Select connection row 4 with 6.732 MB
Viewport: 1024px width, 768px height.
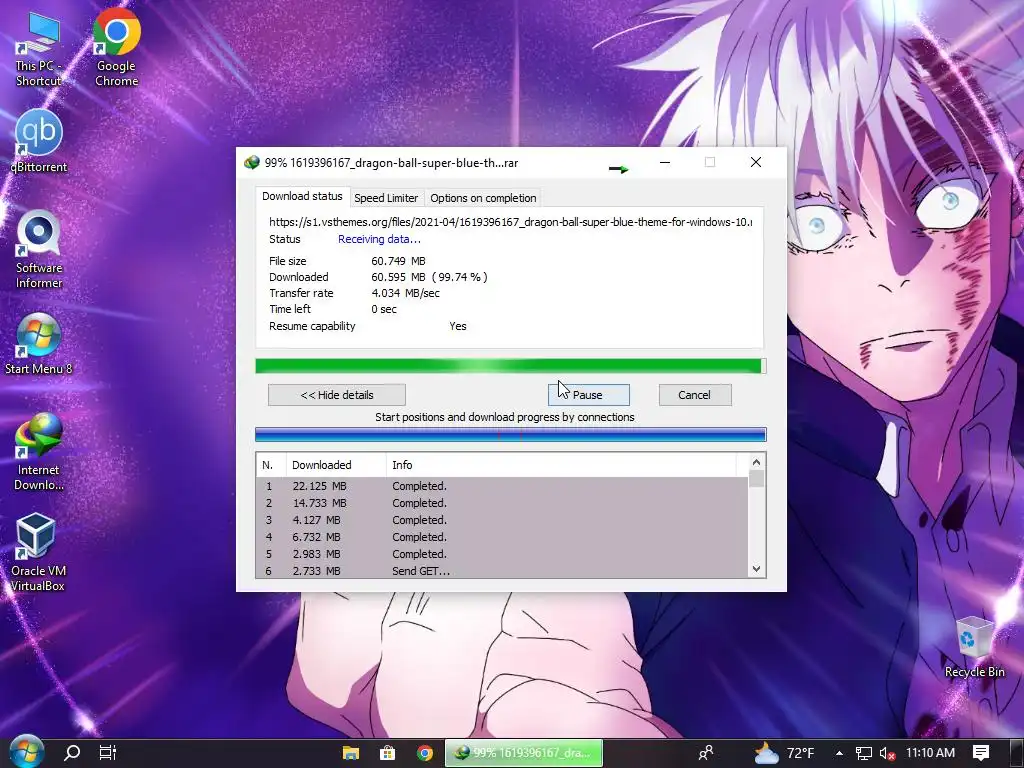click(x=502, y=537)
